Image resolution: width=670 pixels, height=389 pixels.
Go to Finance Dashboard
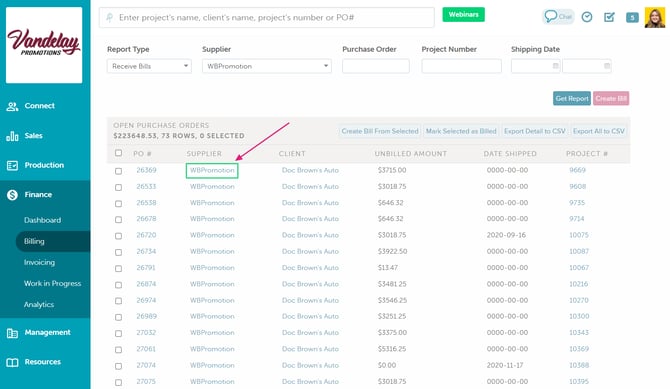click(x=42, y=220)
